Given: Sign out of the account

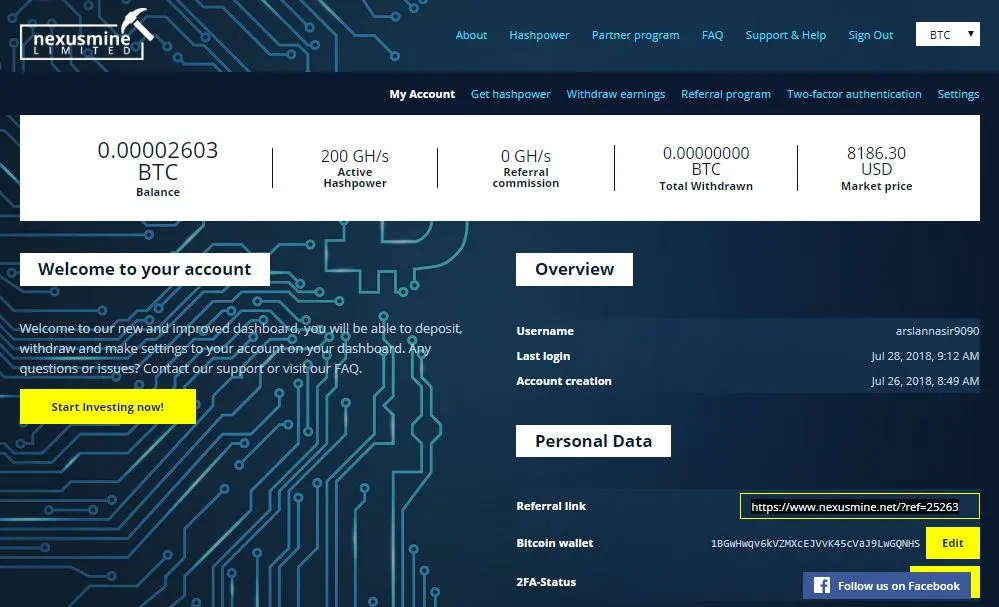Looking at the screenshot, I should 870,35.
